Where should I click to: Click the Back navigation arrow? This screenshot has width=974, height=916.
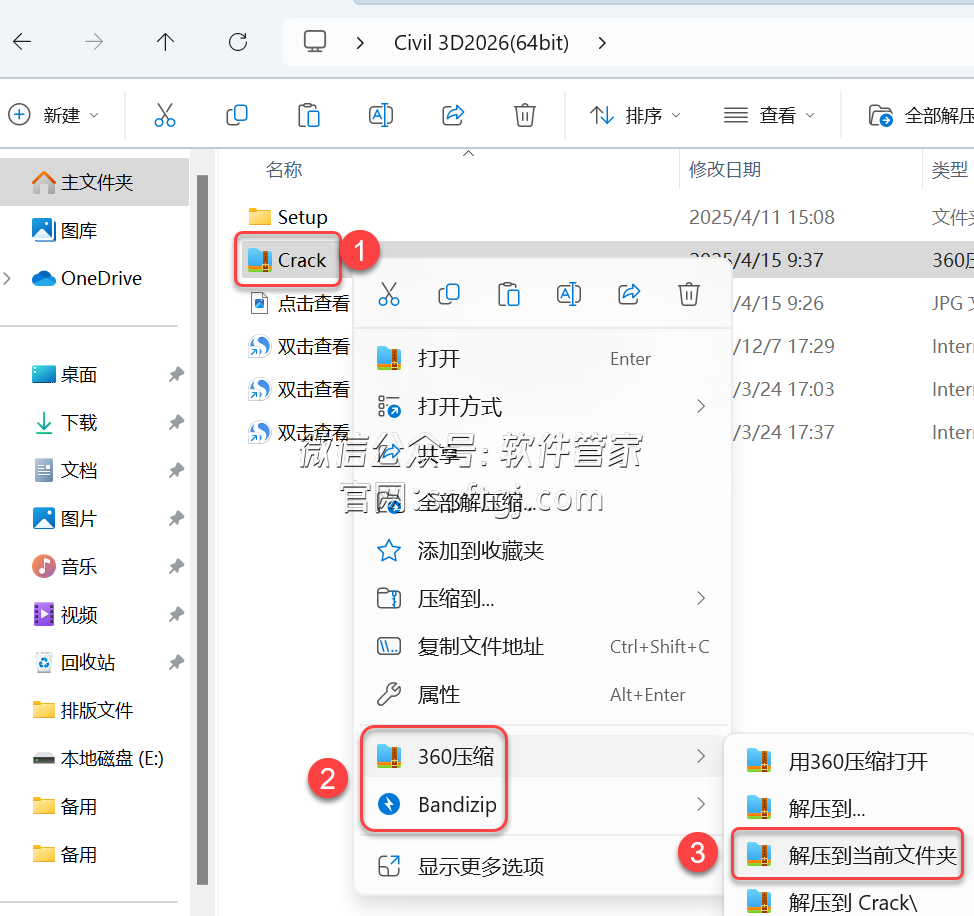tap(22, 42)
